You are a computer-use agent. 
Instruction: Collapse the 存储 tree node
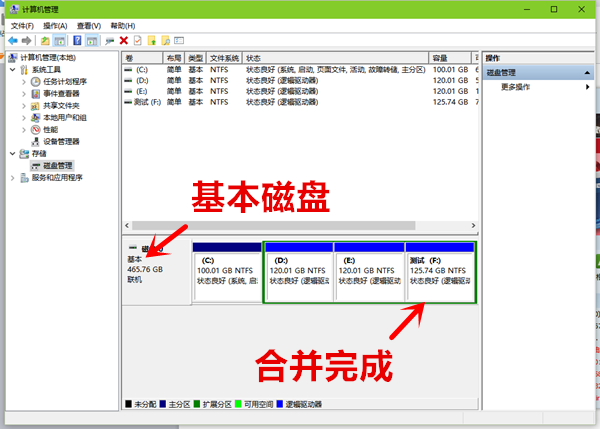[13, 153]
